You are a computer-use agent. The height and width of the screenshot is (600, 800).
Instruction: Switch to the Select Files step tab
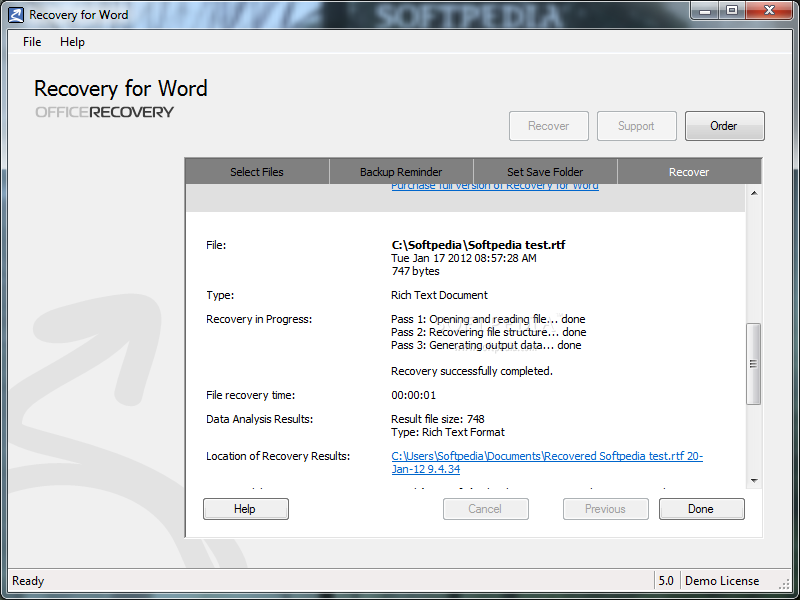coord(257,172)
